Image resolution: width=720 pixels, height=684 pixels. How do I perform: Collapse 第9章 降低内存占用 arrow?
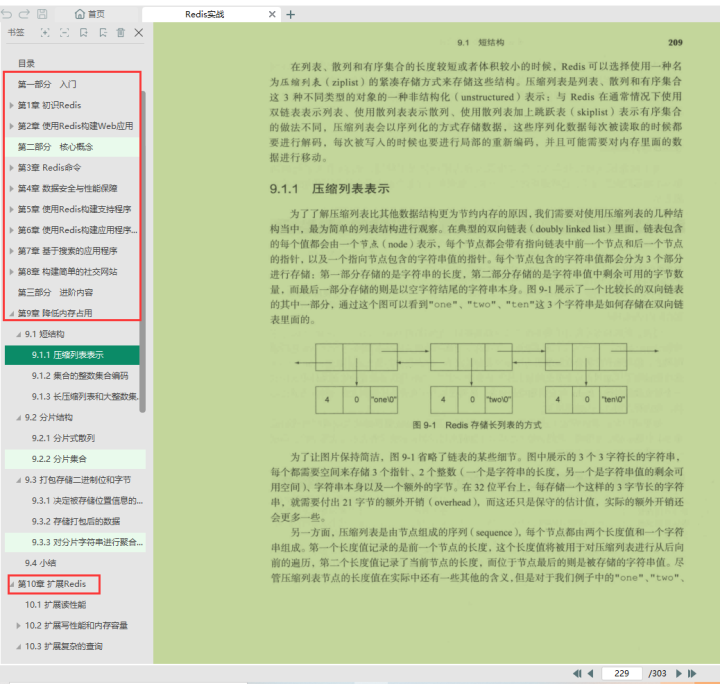pos(11,314)
